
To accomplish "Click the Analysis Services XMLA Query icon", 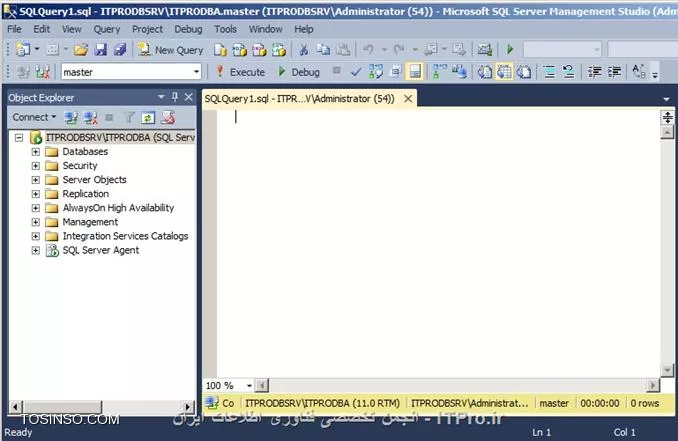I will point(279,50).
